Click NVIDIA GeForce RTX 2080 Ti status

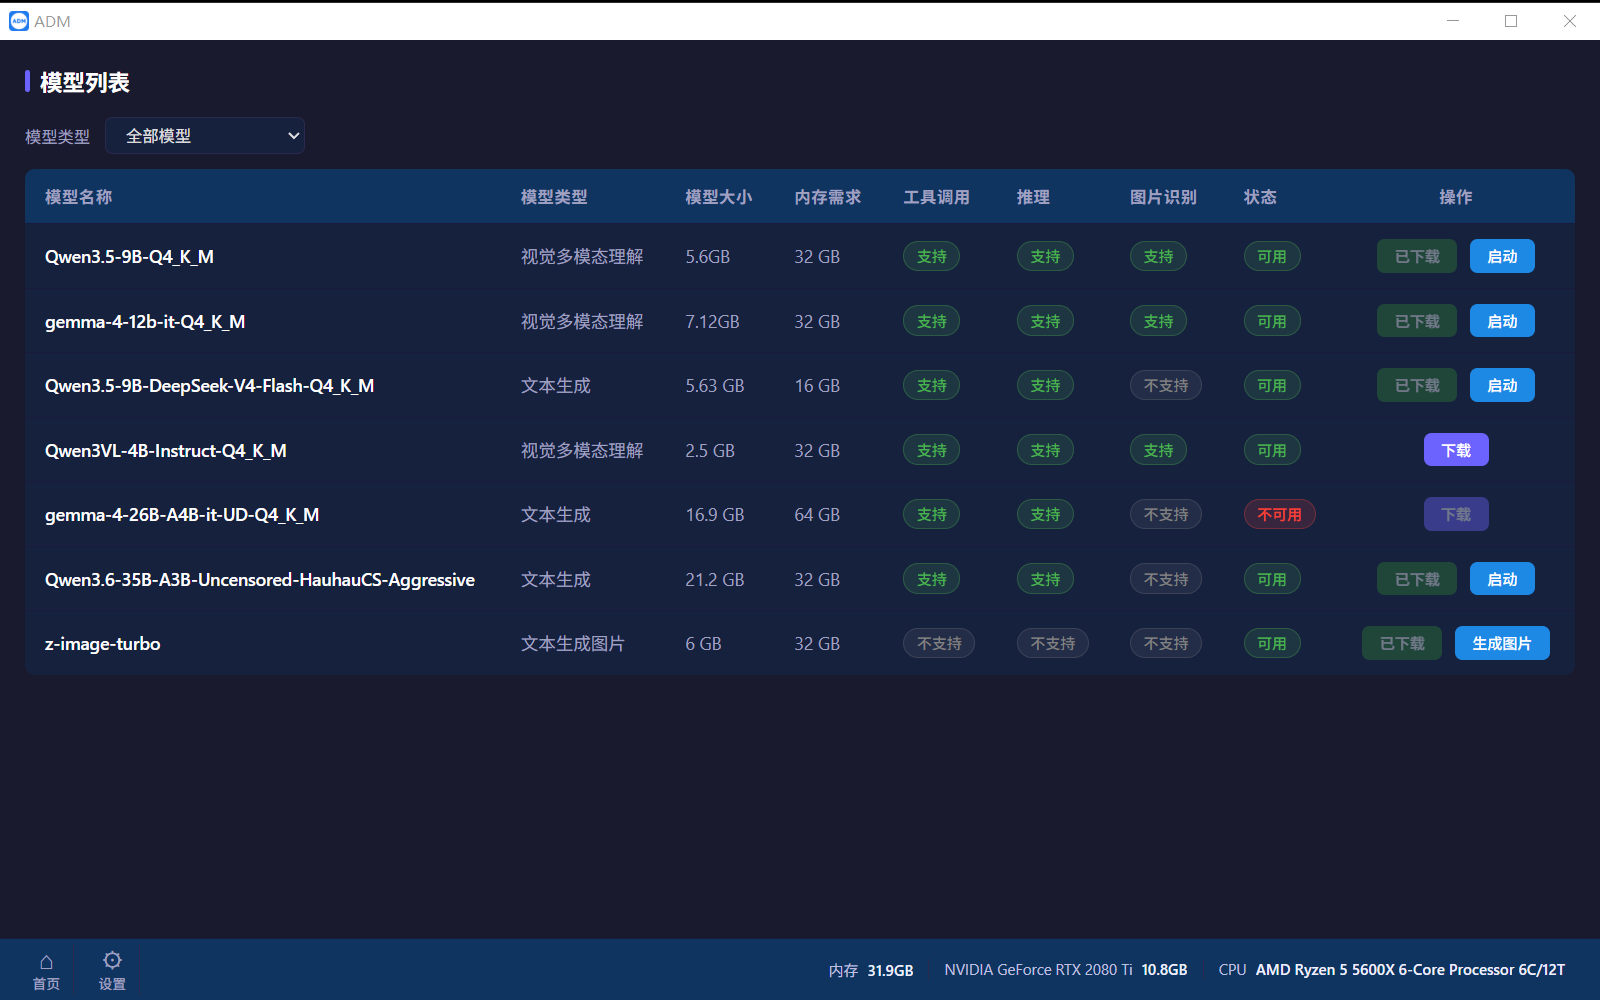click(1066, 970)
